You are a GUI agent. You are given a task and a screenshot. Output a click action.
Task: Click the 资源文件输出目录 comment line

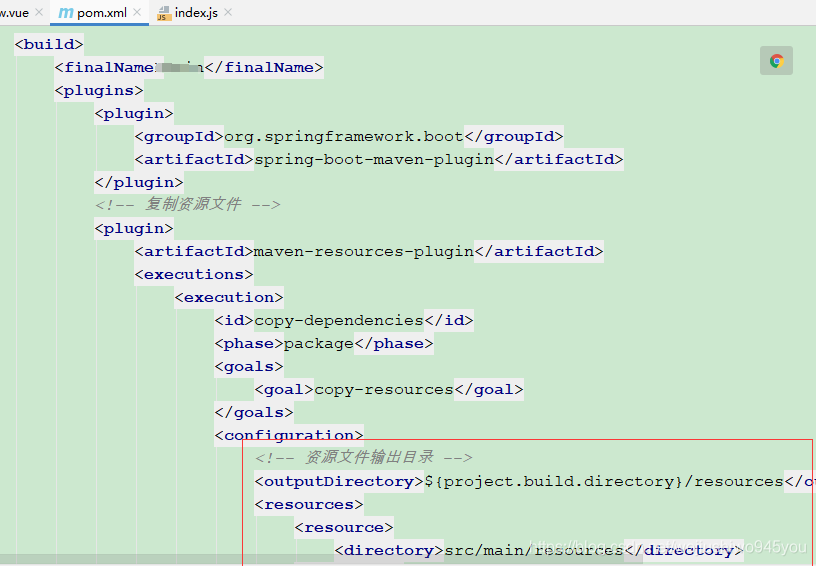pos(364,457)
